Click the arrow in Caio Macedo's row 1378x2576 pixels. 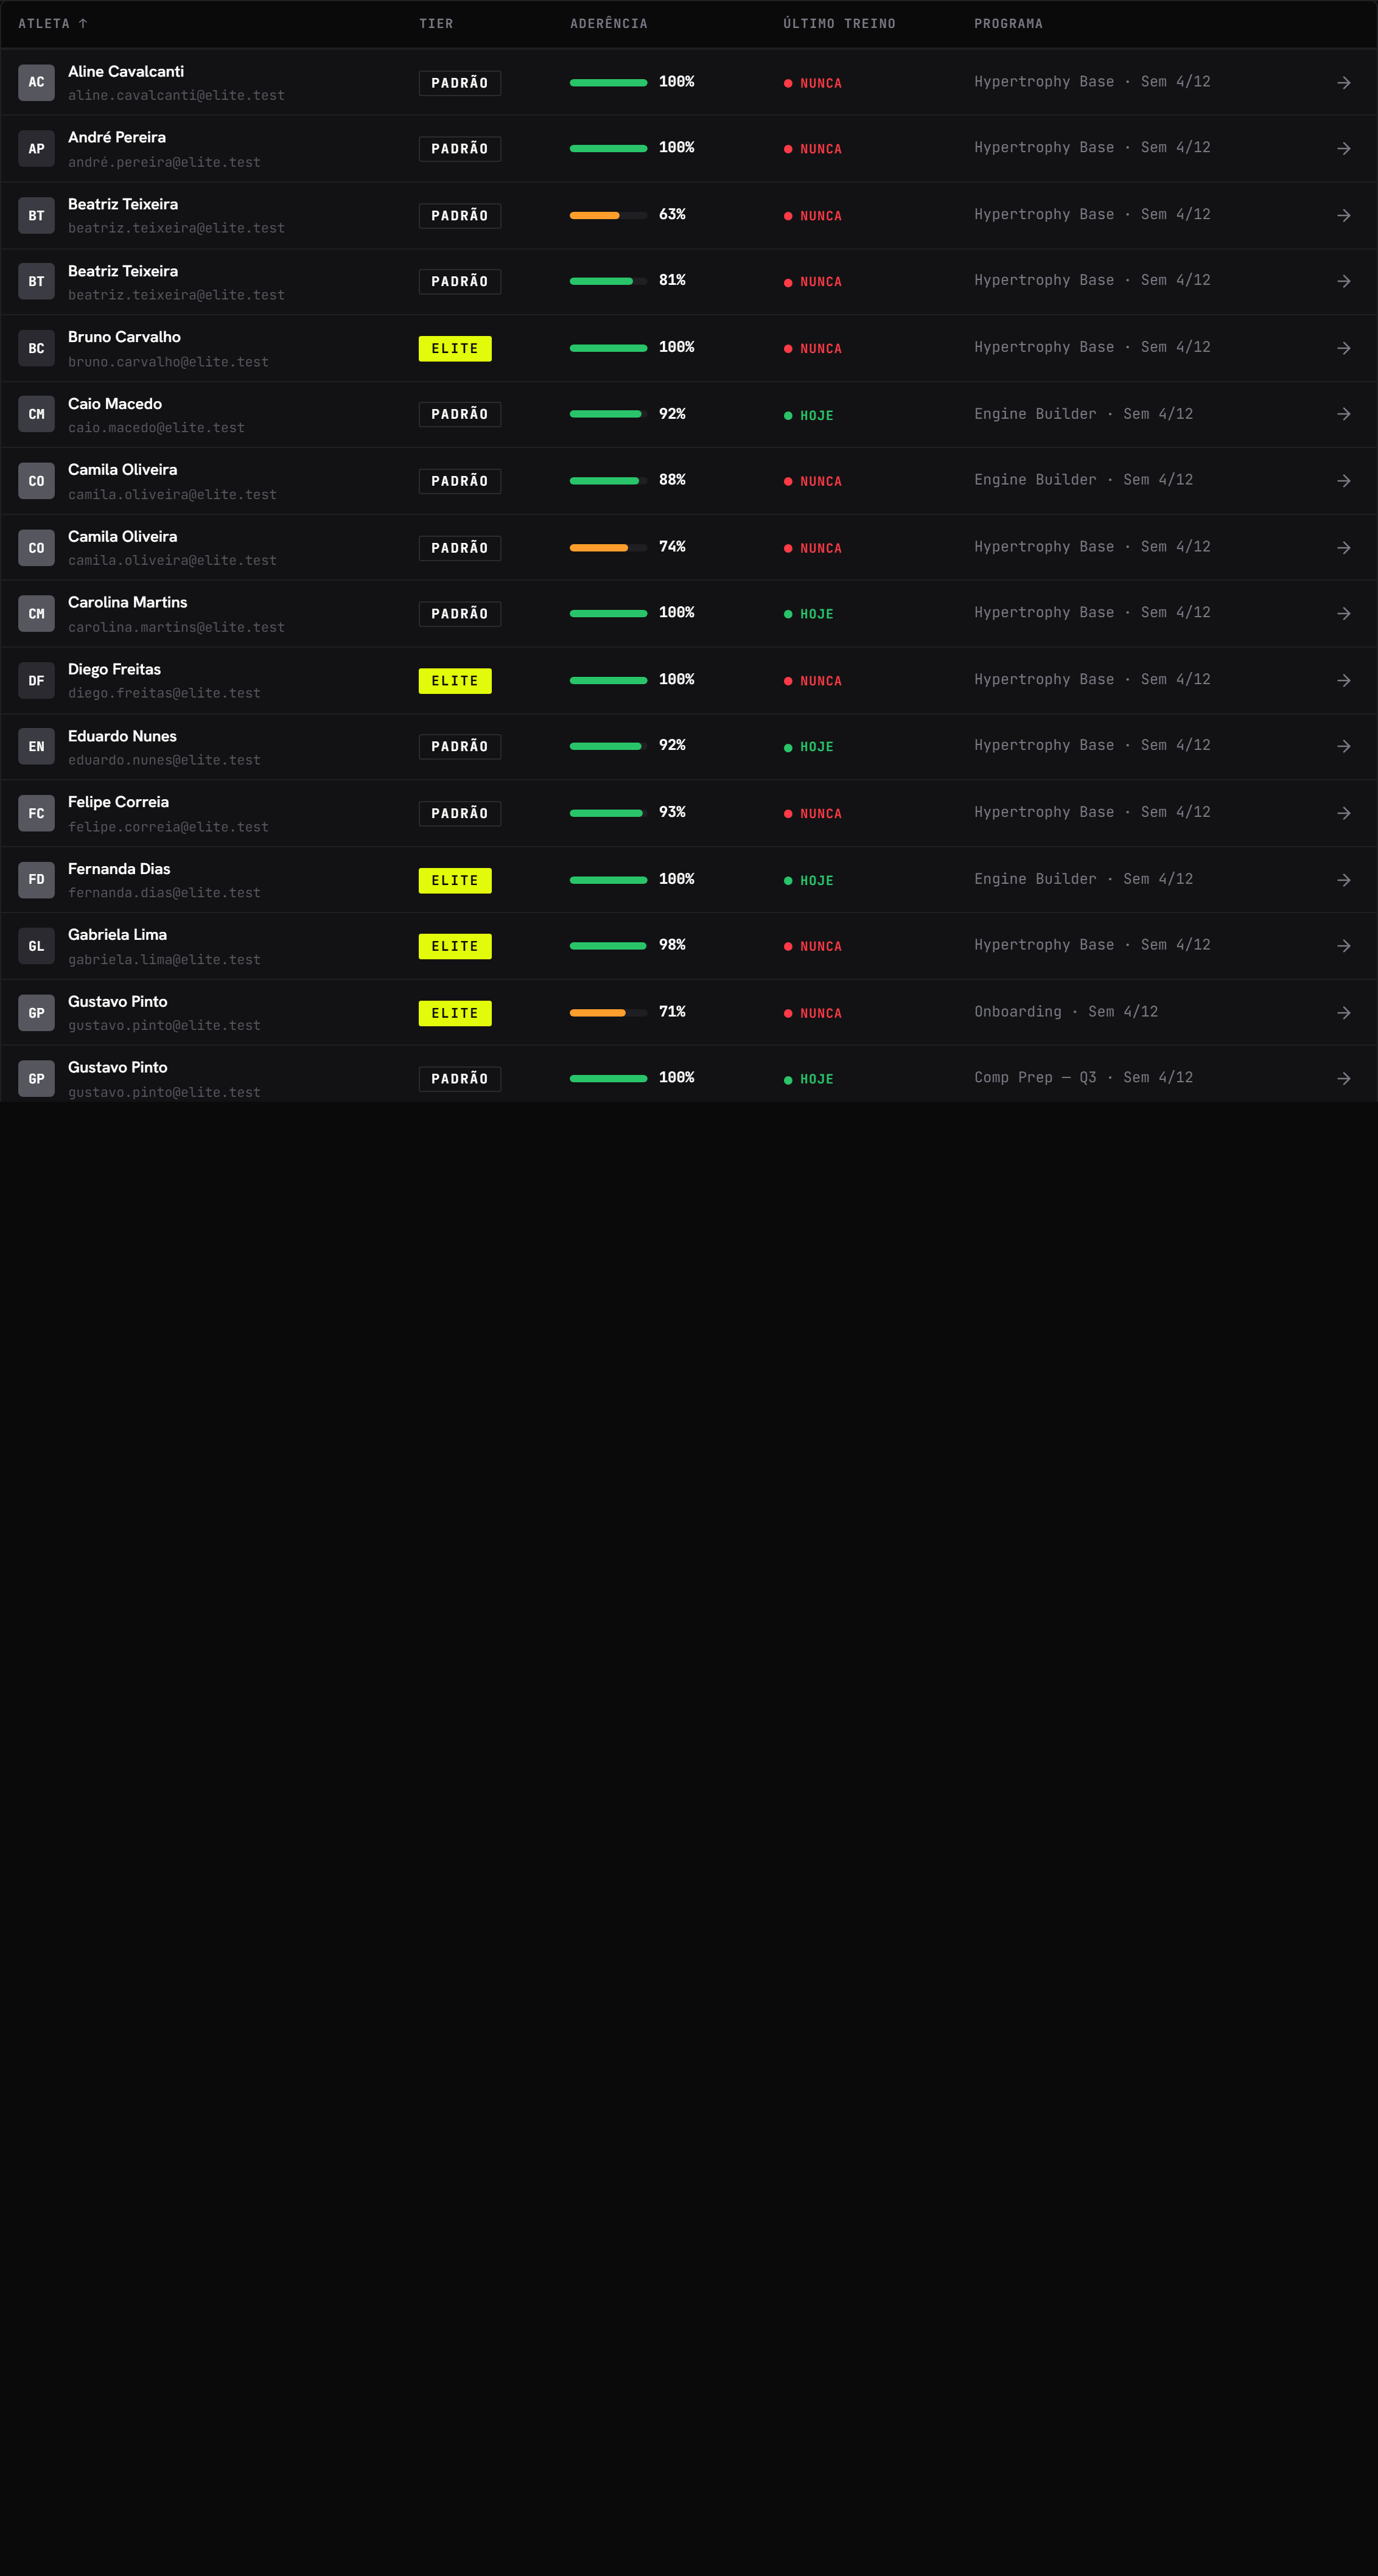[1343, 414]
